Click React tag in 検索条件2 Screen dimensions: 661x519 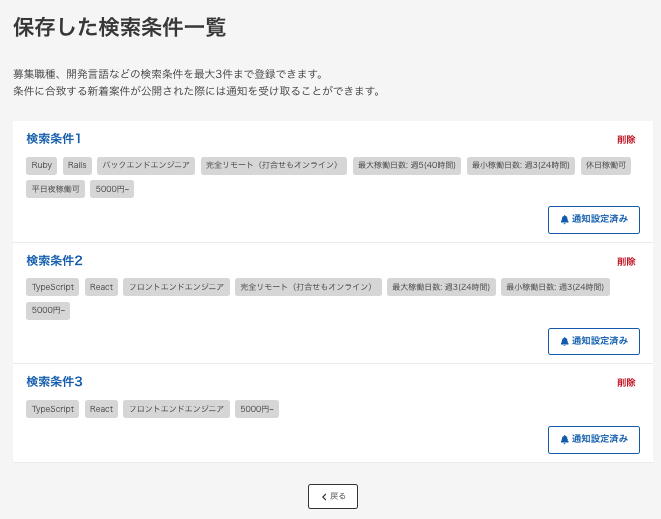tap(101, 287)
